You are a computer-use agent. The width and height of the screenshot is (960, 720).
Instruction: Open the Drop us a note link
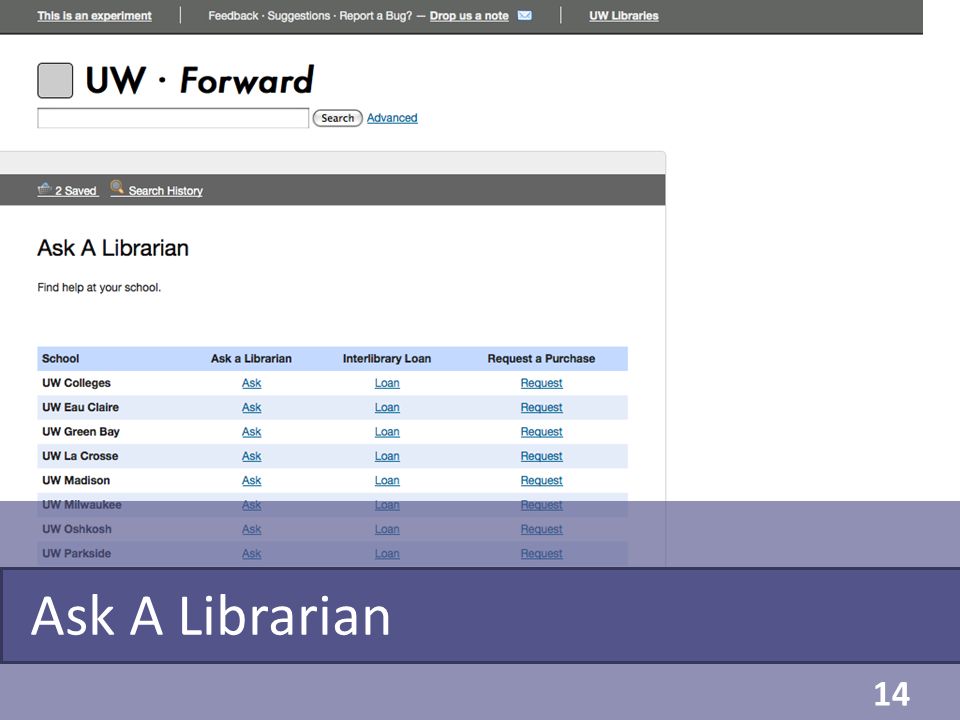tap(469, 16)
